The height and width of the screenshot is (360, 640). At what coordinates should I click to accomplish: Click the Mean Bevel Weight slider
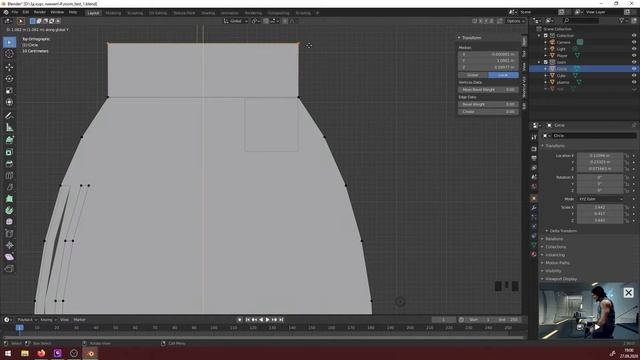[x=488, y=90]
